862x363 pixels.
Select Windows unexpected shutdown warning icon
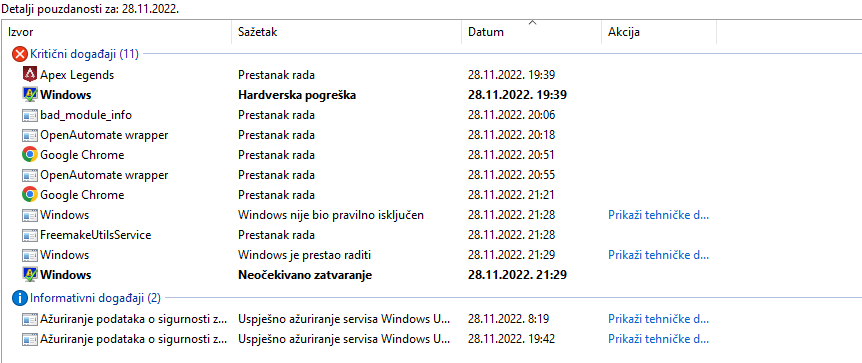tap(30, 274)
